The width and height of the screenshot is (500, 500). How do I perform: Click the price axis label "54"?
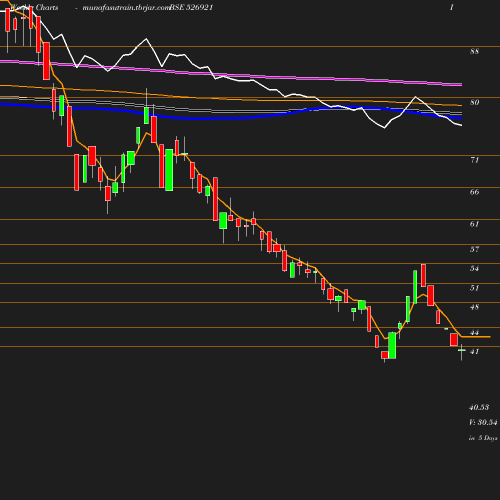tap(474, 268)
